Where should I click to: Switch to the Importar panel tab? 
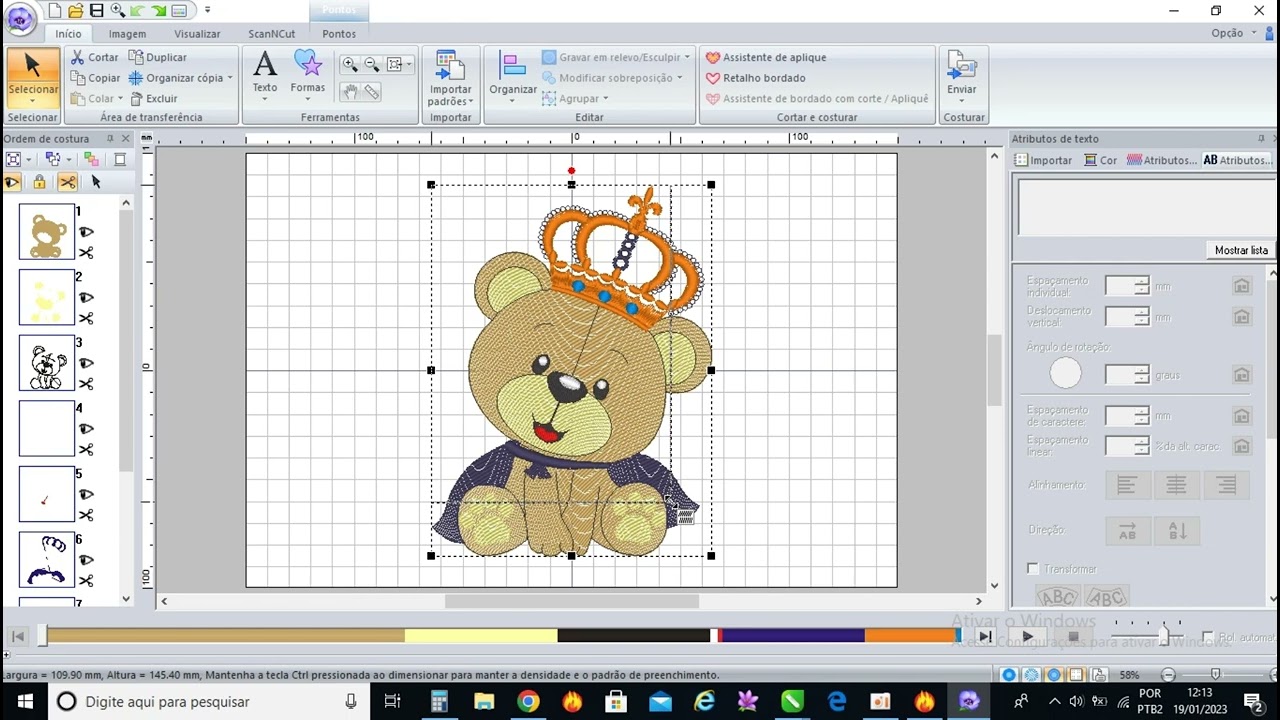pyautogui.click(x=1043, y=160)
